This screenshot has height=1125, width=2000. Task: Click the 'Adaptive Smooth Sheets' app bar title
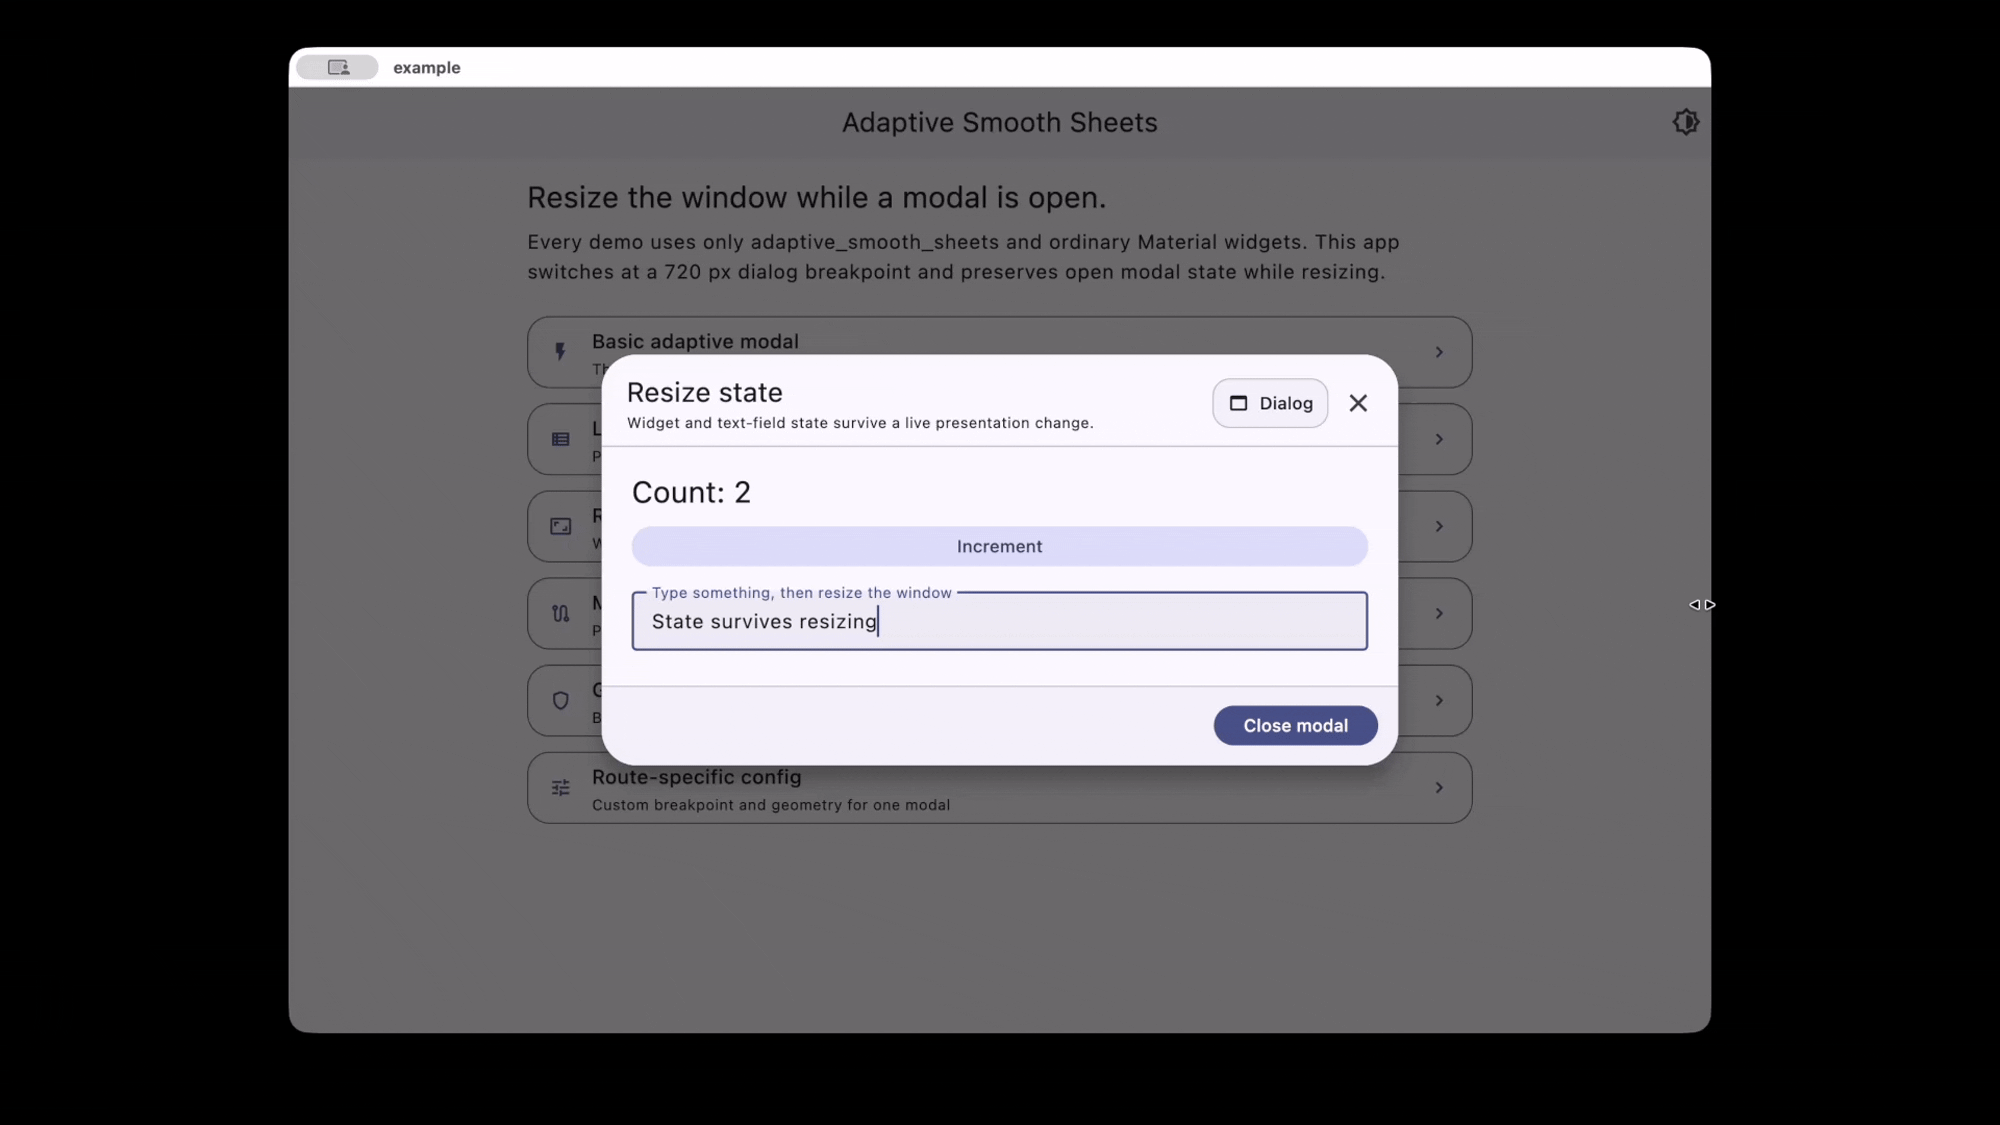999,122
